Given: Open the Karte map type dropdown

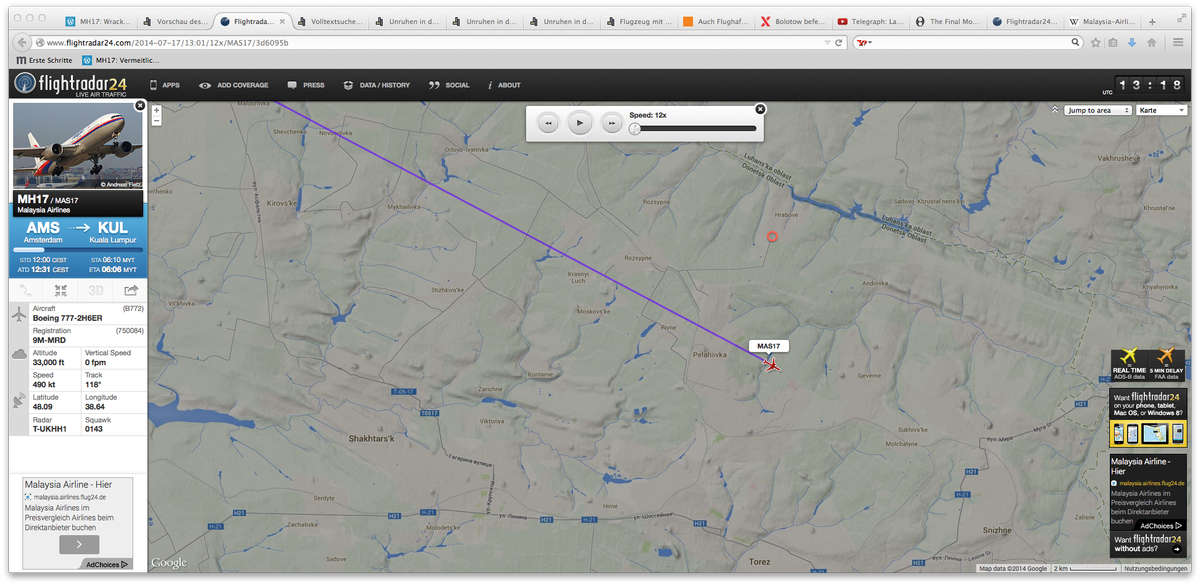Looking at the screenshot, I should click(1161, 110).
